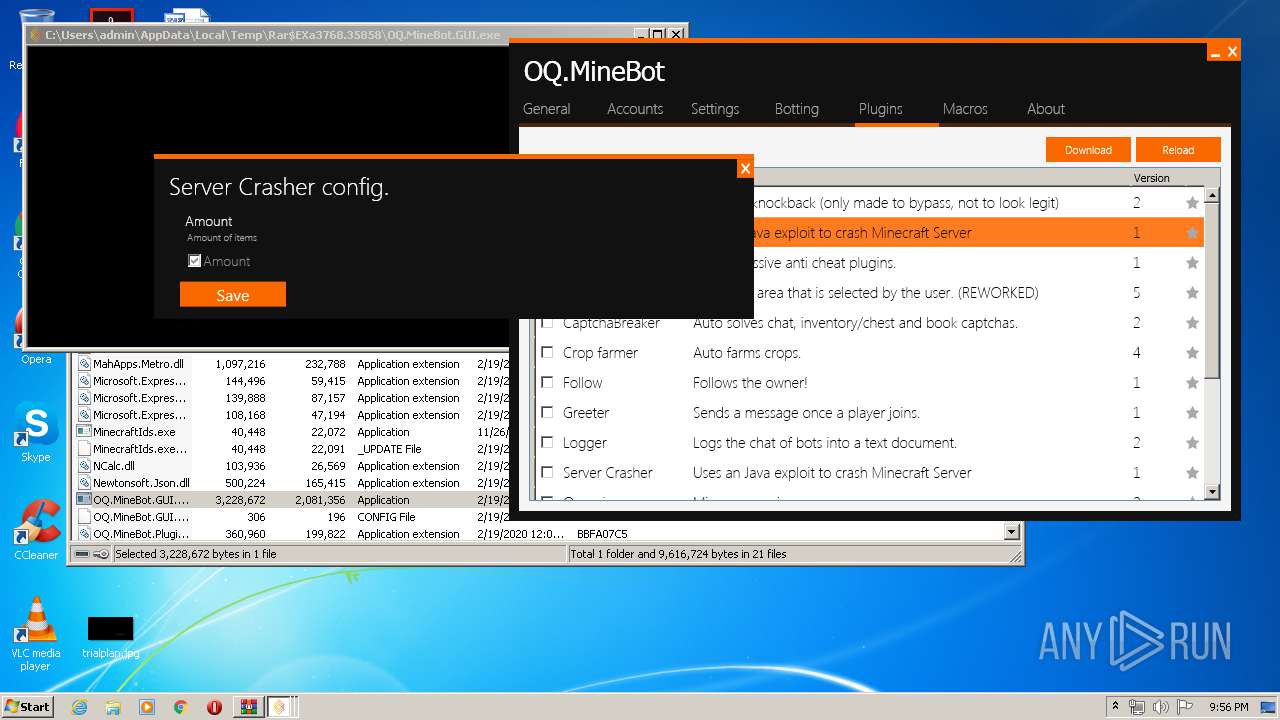Enable the Logger plugin checkbox
Image resolution: width=1280 pixels, height=720 pixels.
(x=547, y=442)
